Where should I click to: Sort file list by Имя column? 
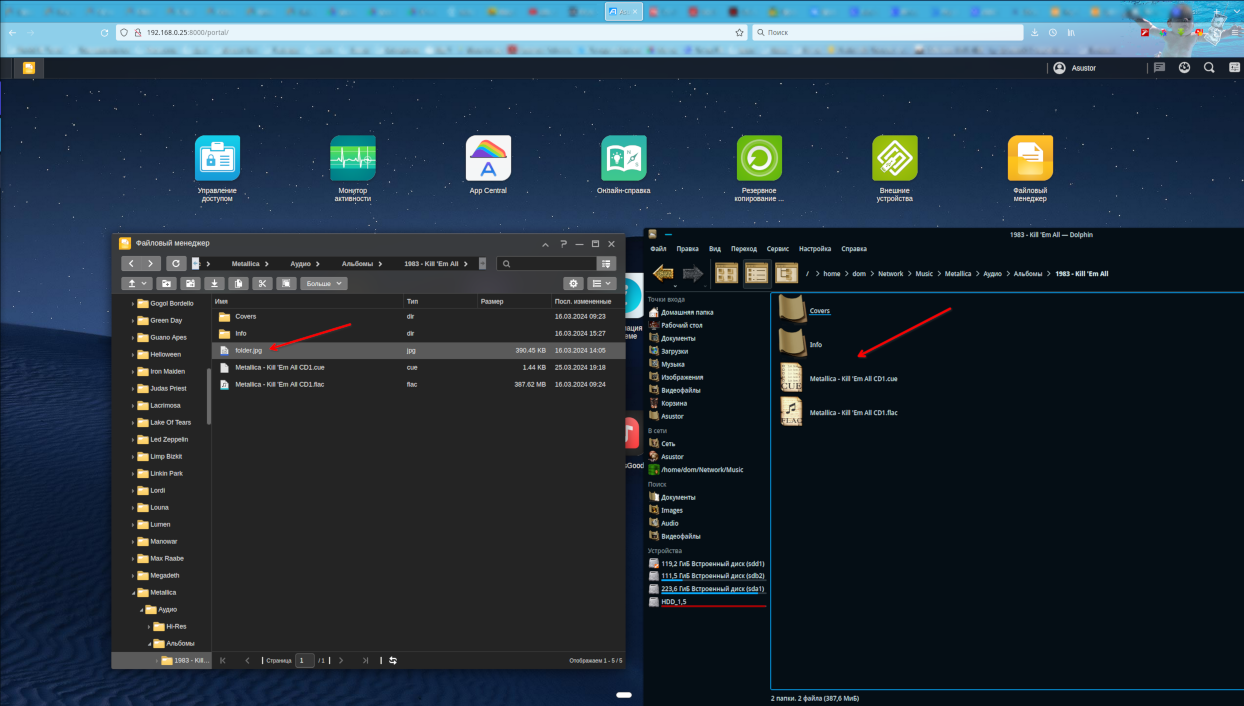click(x=307, y=300)
